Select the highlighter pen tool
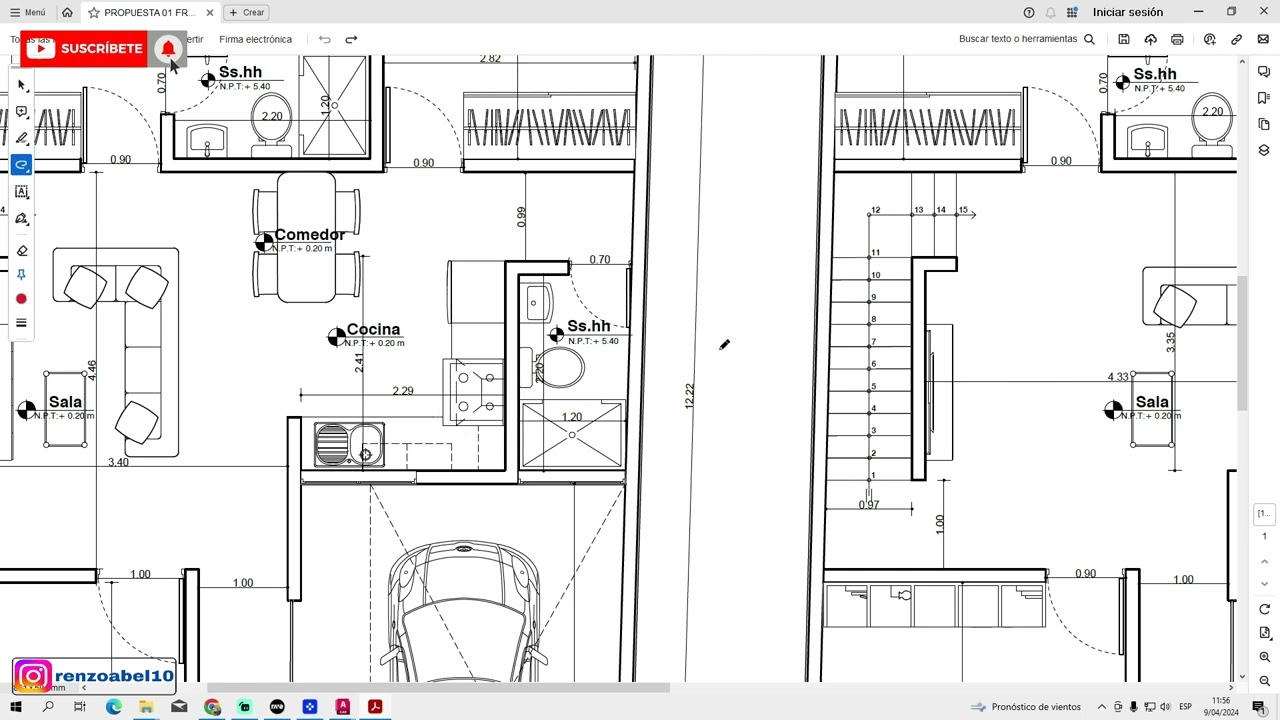The height and width of the screenshot is (720, 1280). 21,138
